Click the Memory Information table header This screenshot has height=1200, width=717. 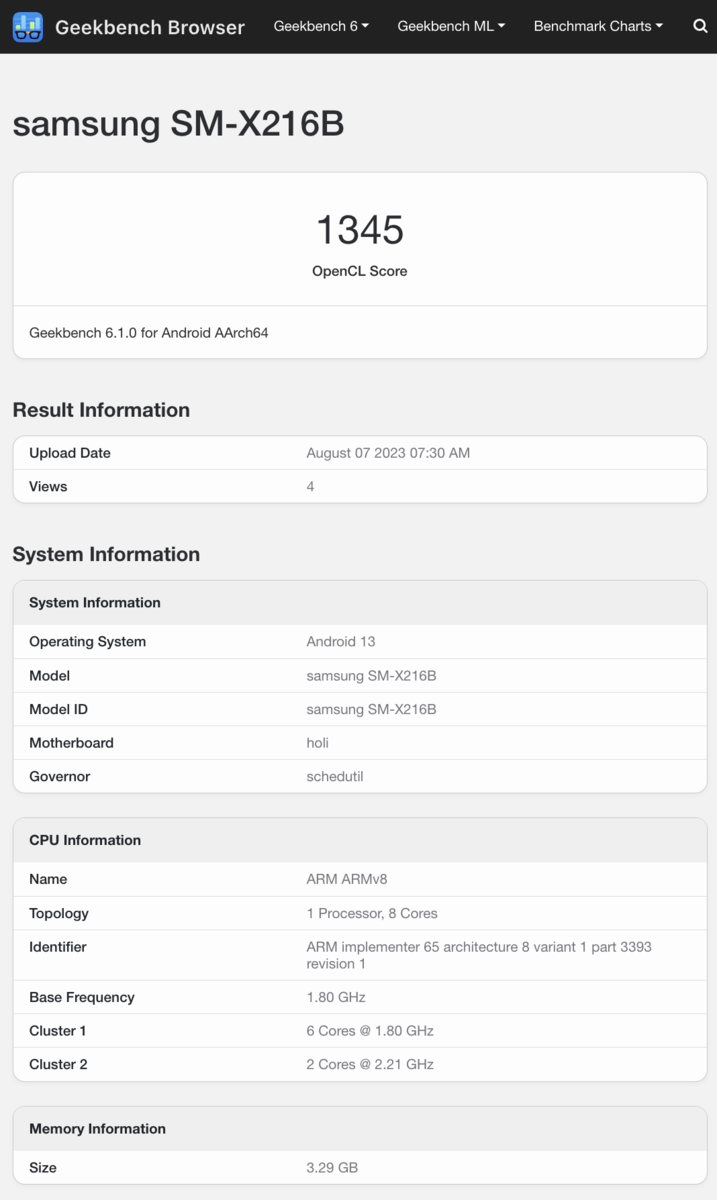pos(360,1128)
